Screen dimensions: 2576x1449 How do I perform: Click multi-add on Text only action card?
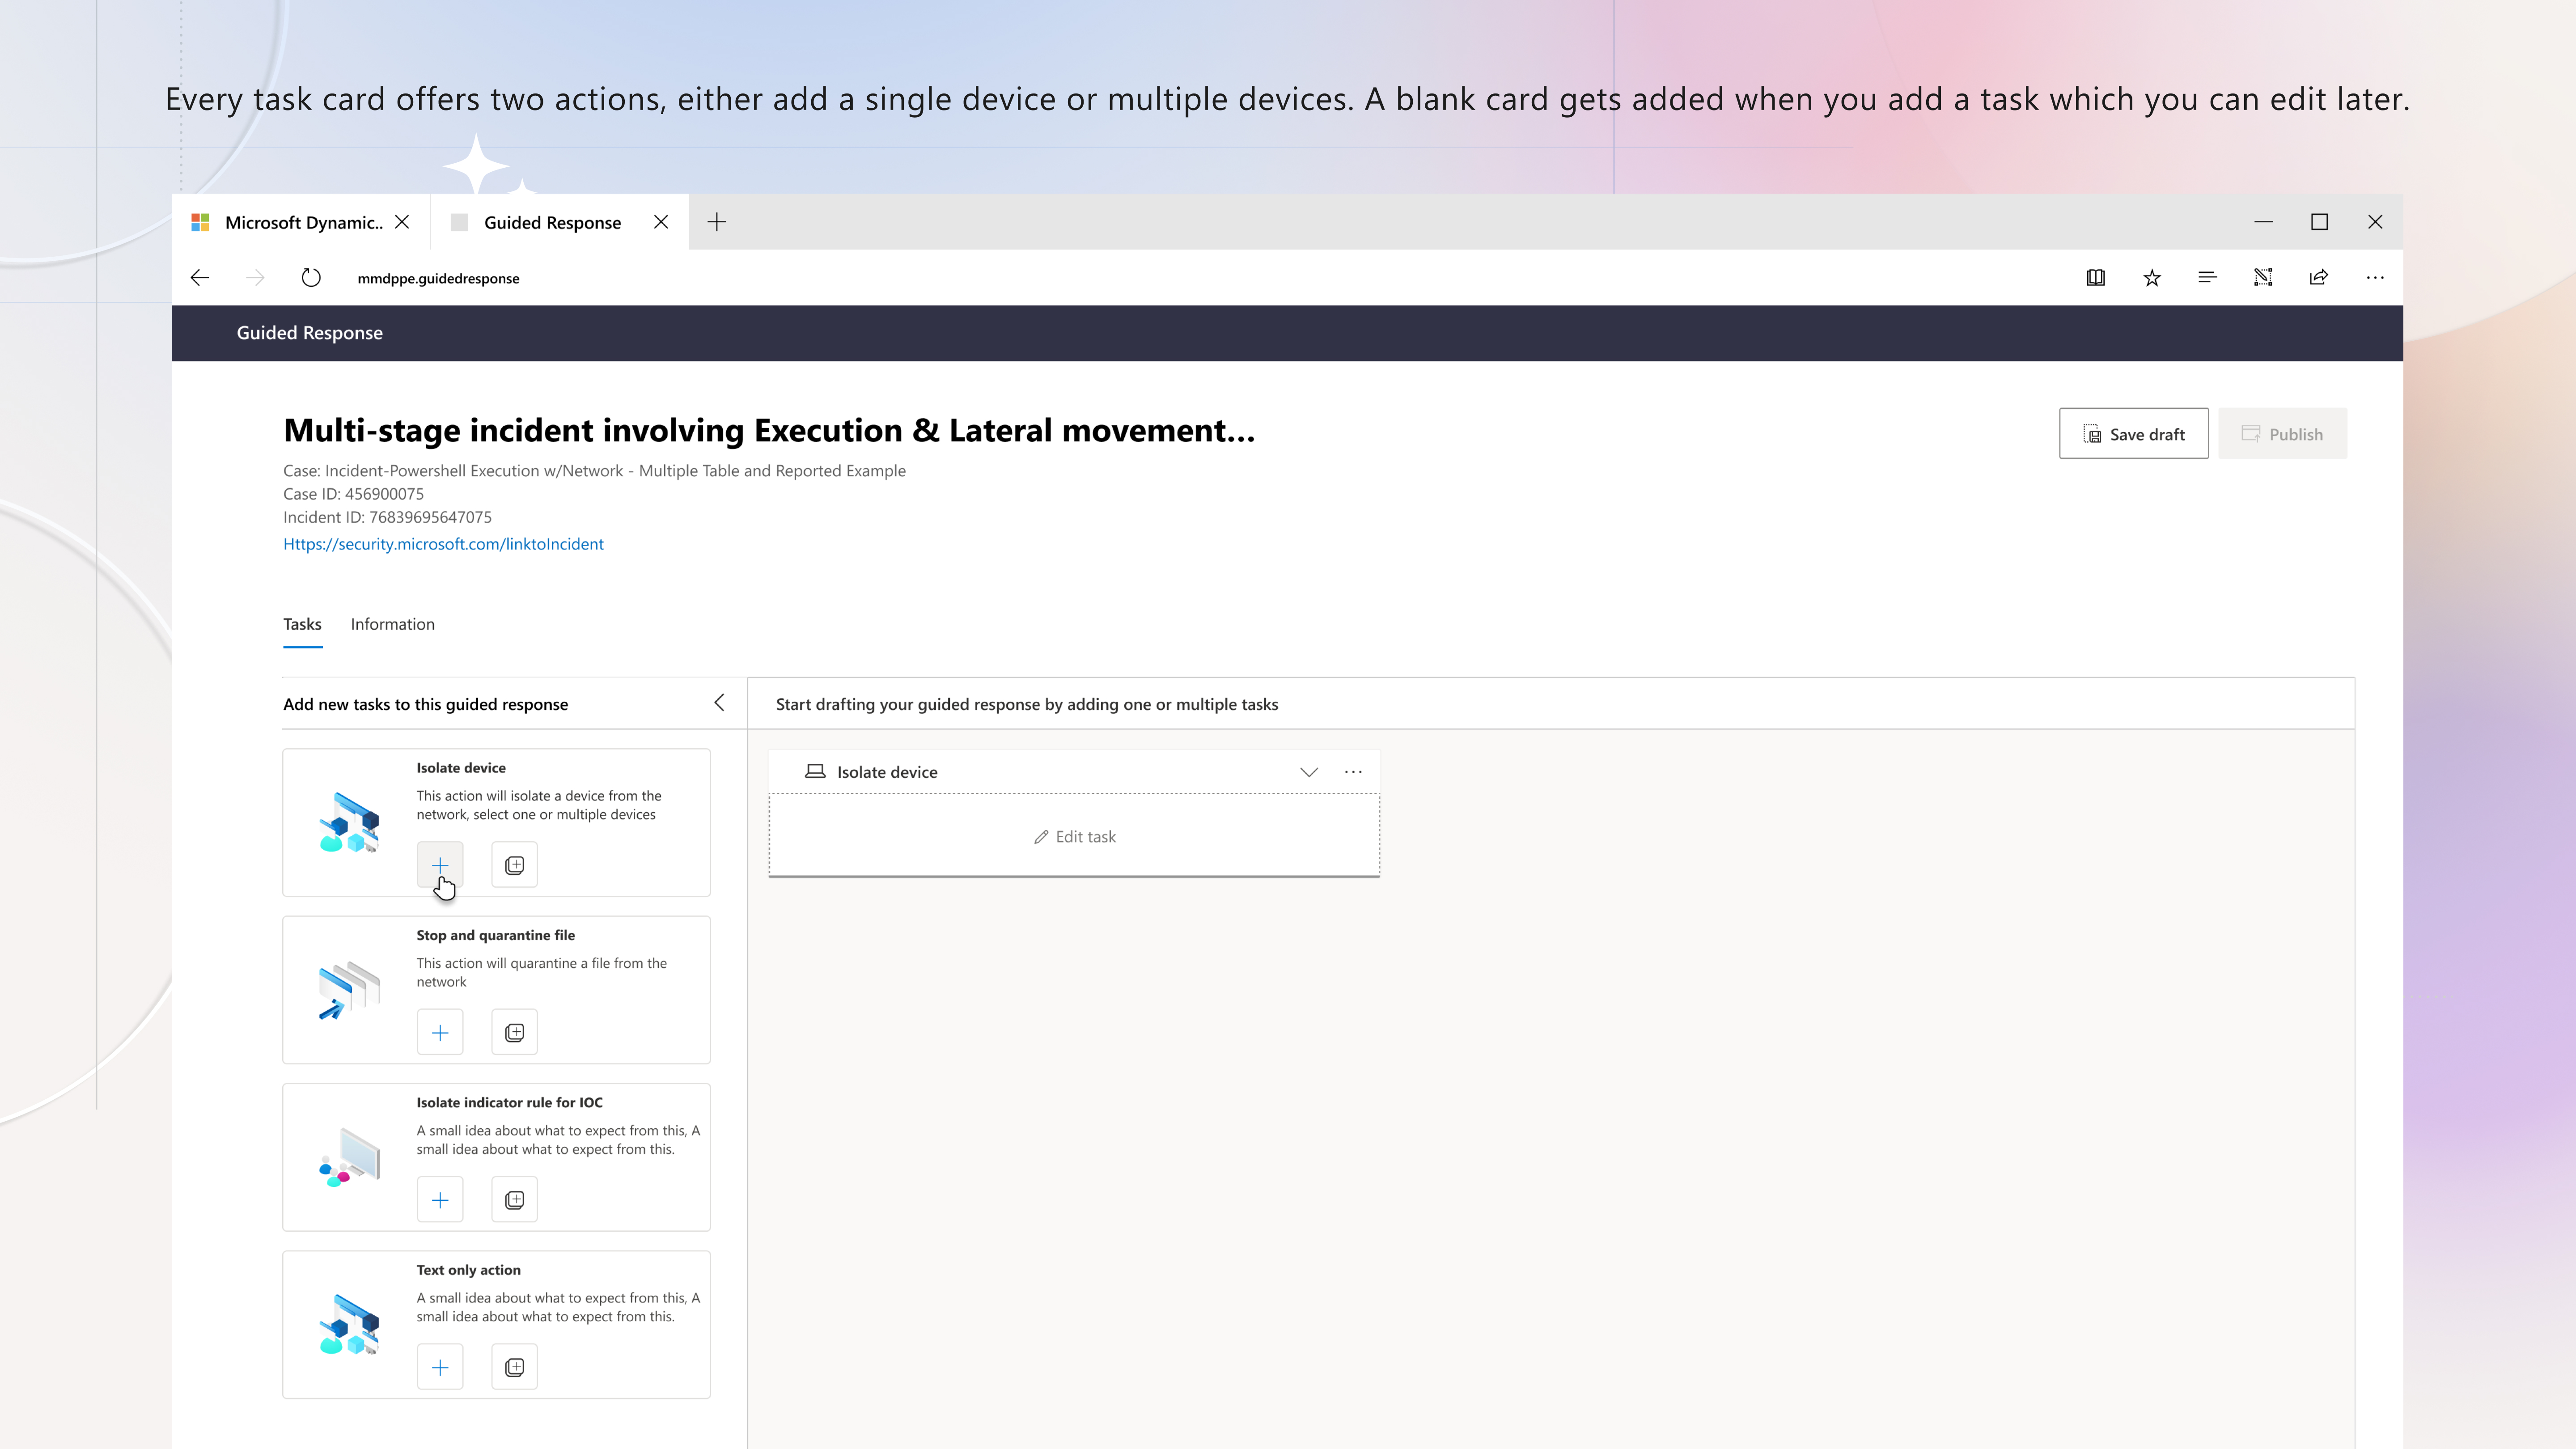coord(514,1367)
